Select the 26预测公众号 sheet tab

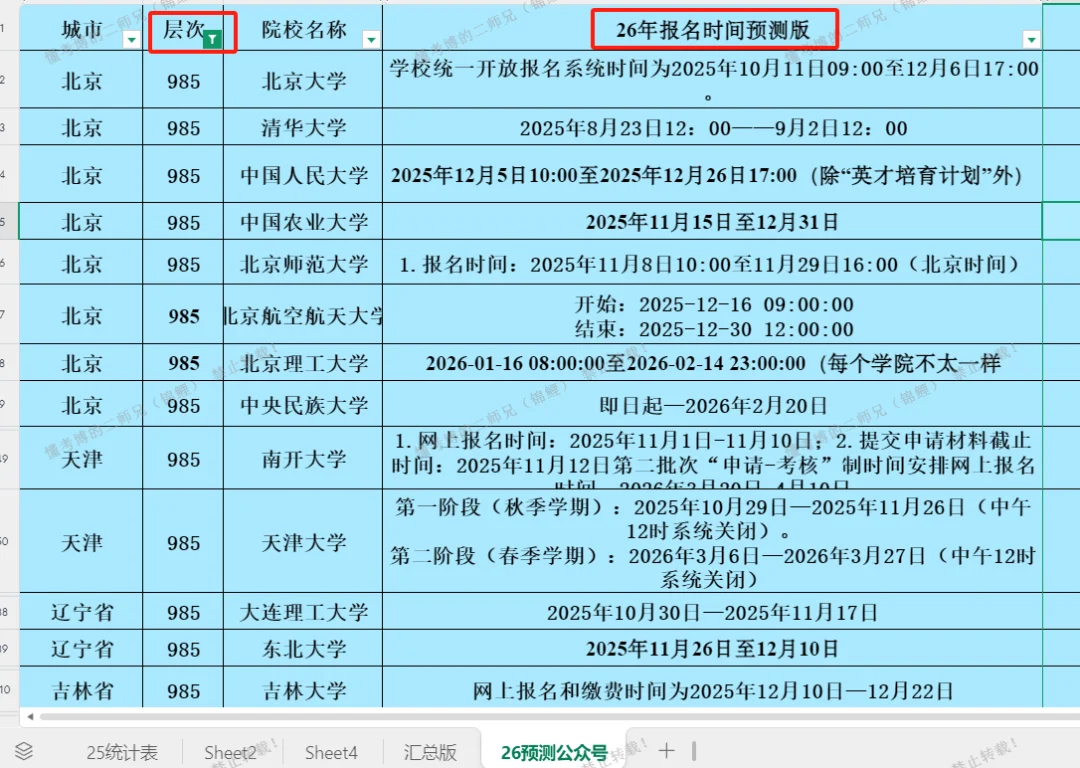(554, 753)
